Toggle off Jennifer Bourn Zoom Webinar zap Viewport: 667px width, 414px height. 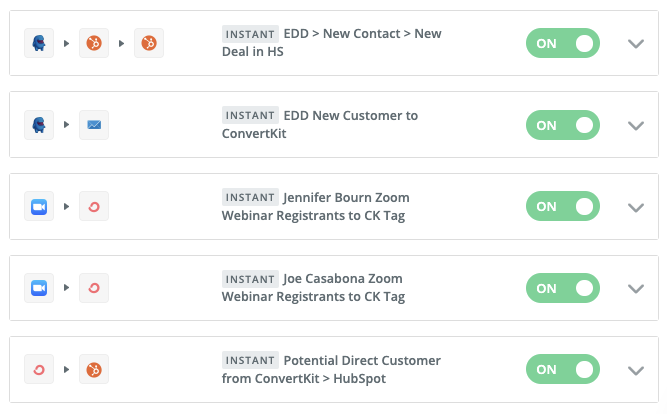click(x=562, y=206)
